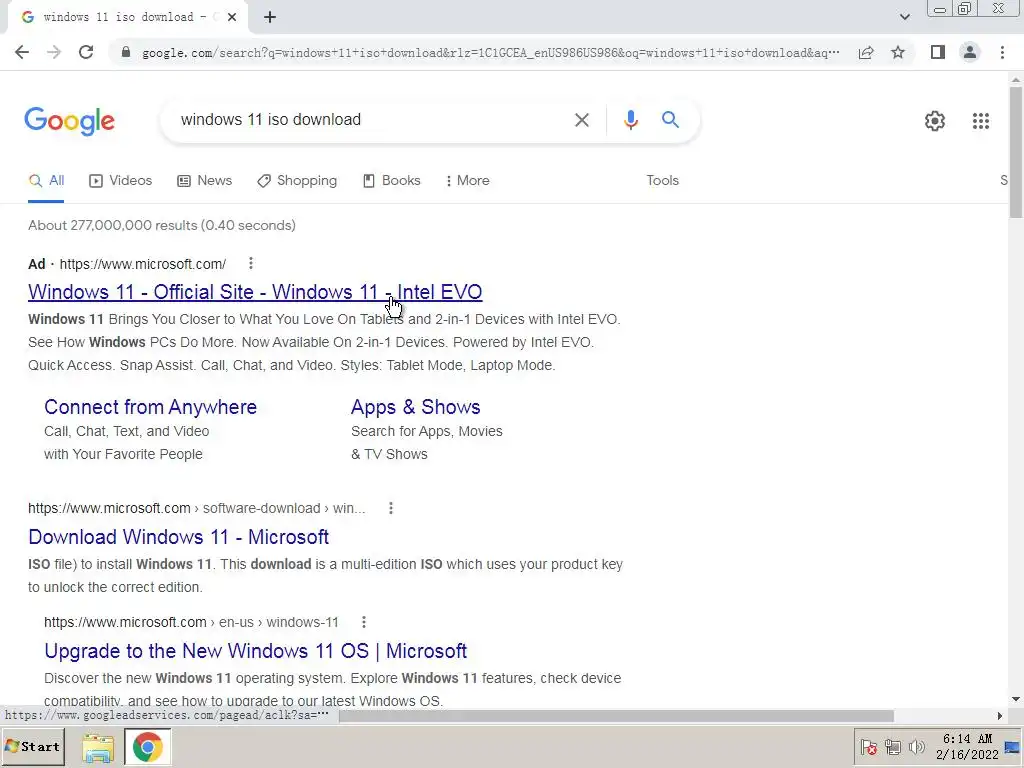The width and height of the screenshot is (1024, 768).
Task: Switch to Videos results
Action: tap(121, 181)
